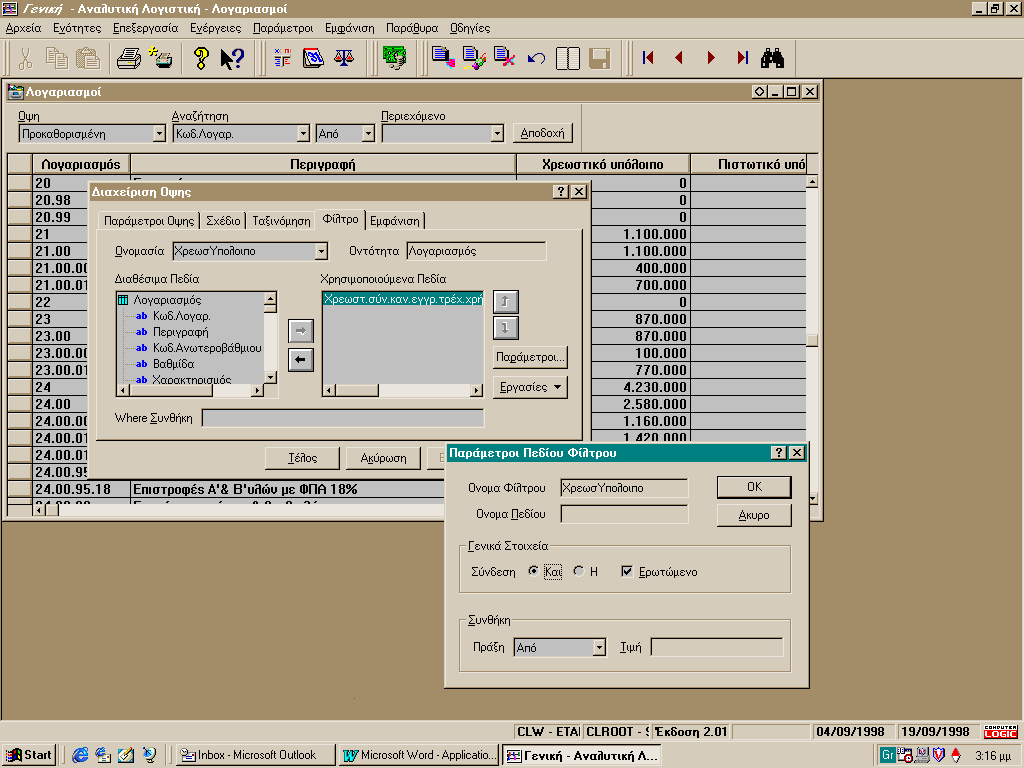This screenshot has width=1024, height=768.
Task: Go to first record navigation icon
Action: (648, 58)
